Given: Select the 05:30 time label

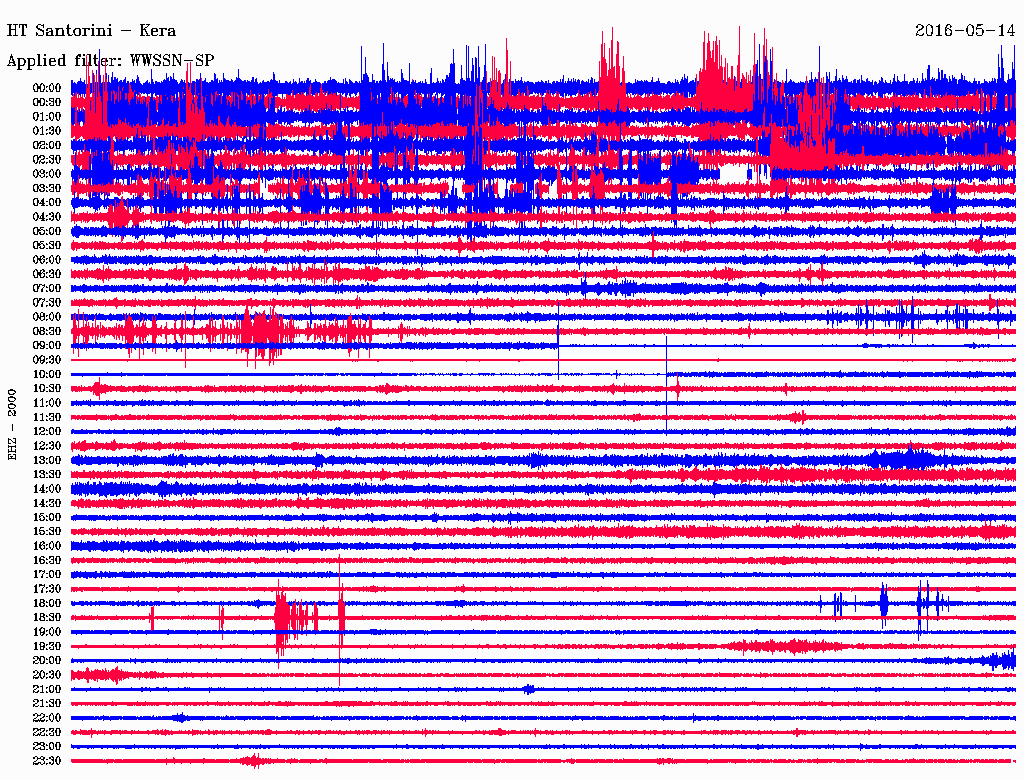Looking at the screenshot, I should pyautogui.click(x=47, y=245).
